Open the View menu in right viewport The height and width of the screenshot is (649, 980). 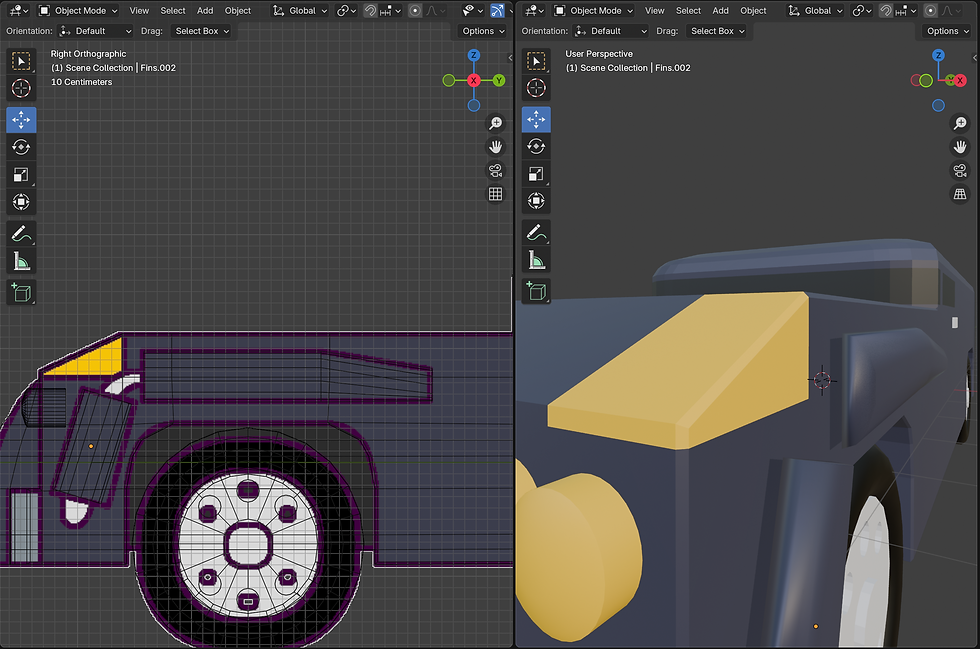654,11
